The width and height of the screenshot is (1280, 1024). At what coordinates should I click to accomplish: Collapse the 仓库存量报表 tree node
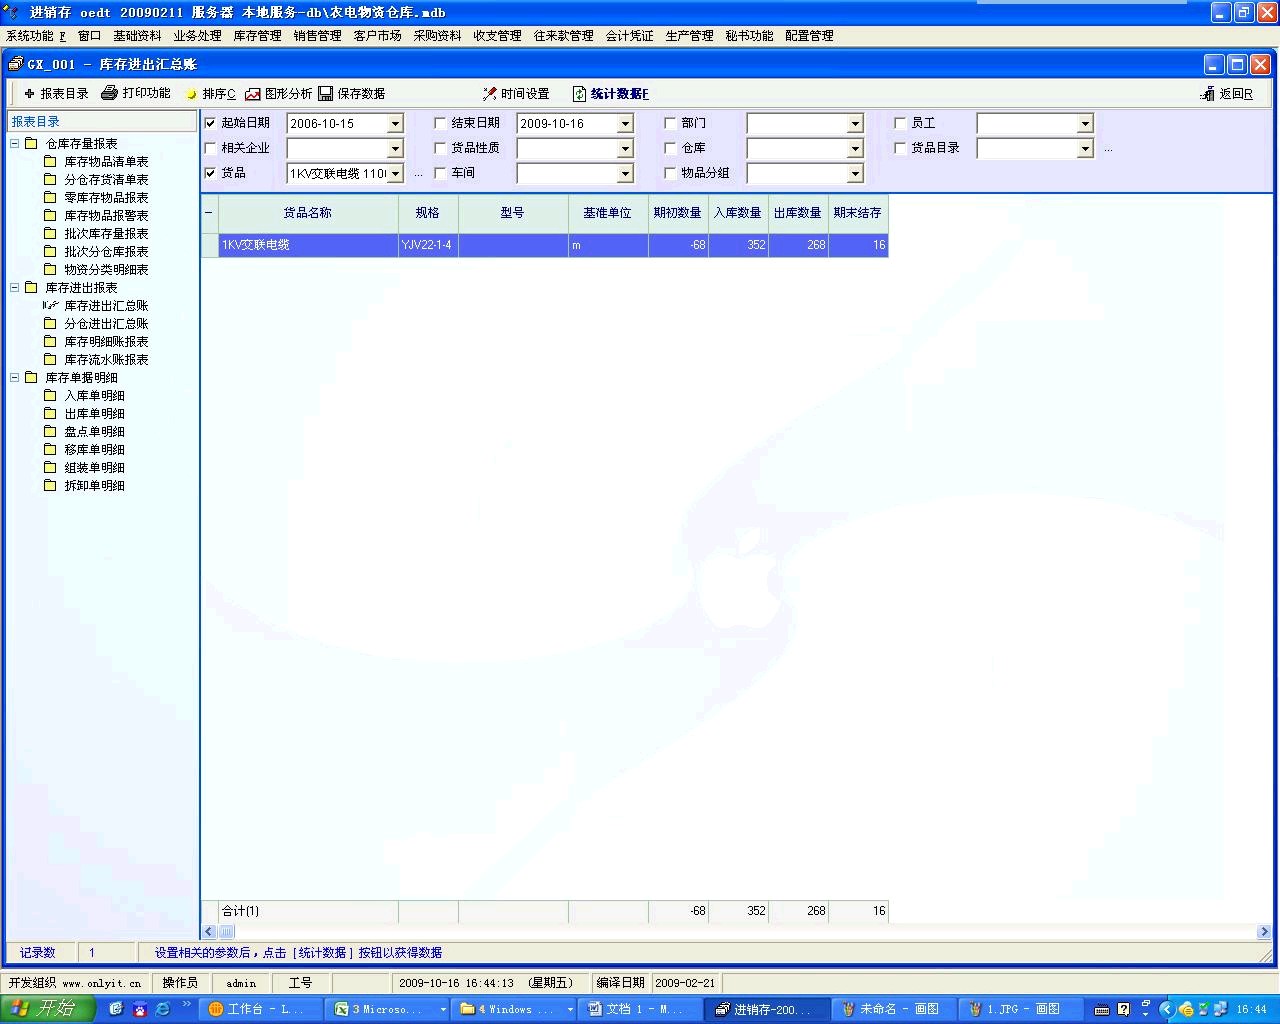[x=15, y=144]
